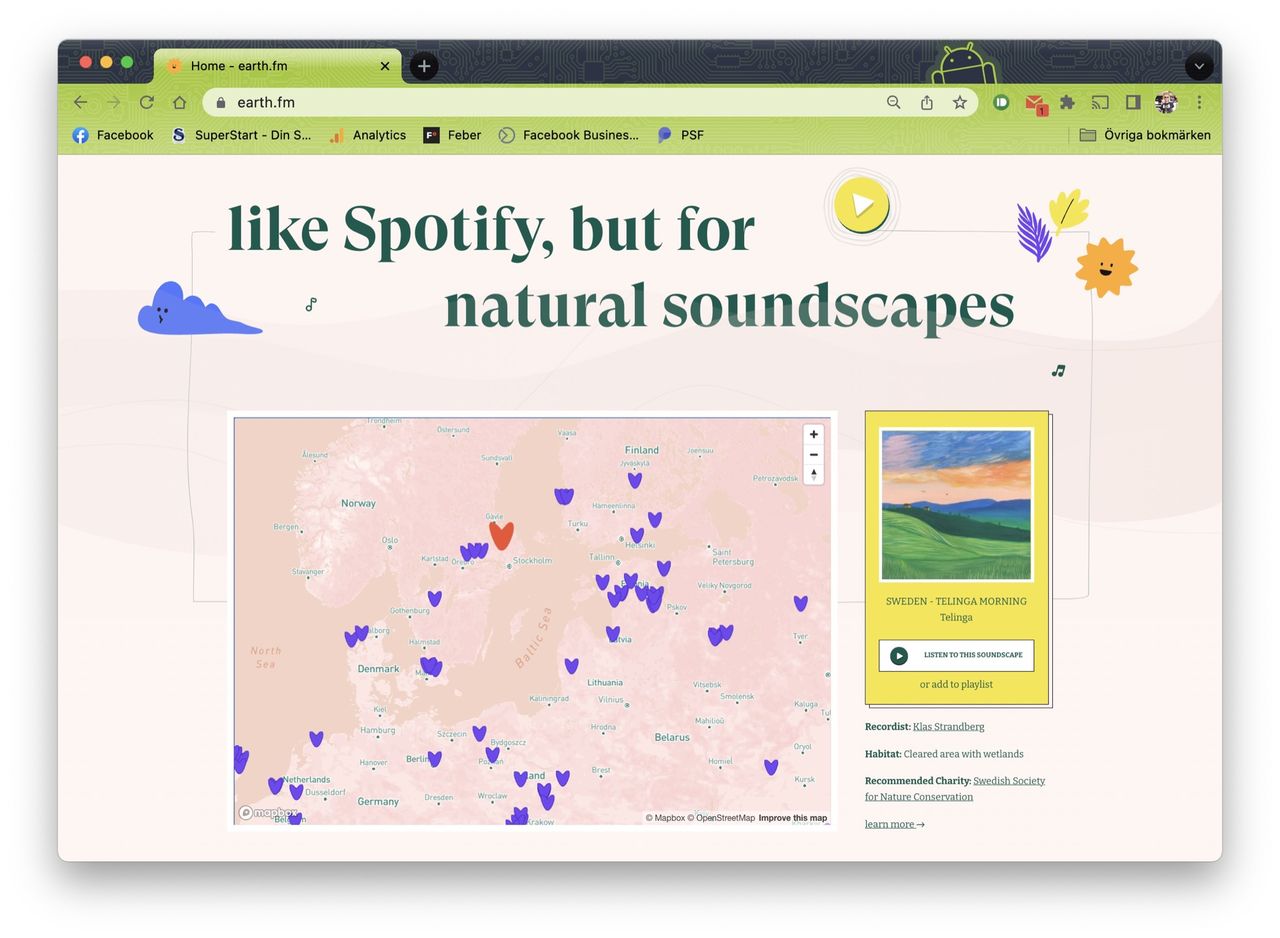Image resolution: width=1280 pixels, height=938 pixels.
Task: Click the Sweden Telinga Morning painting thumbnail
Action: [x=955, y=505]
